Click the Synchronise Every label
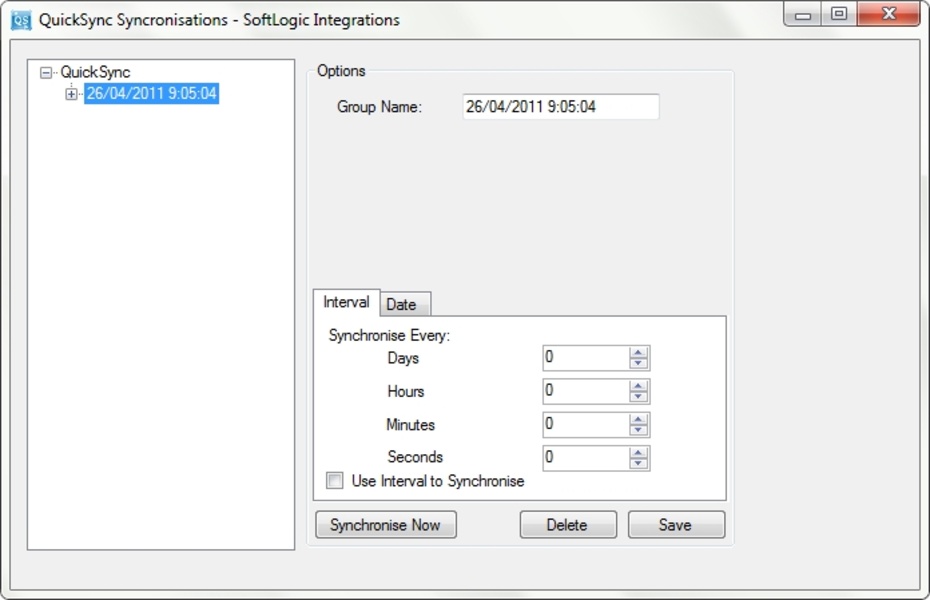Image resolution: width=930 pixels, height=600 pixels. pos(389,336)
